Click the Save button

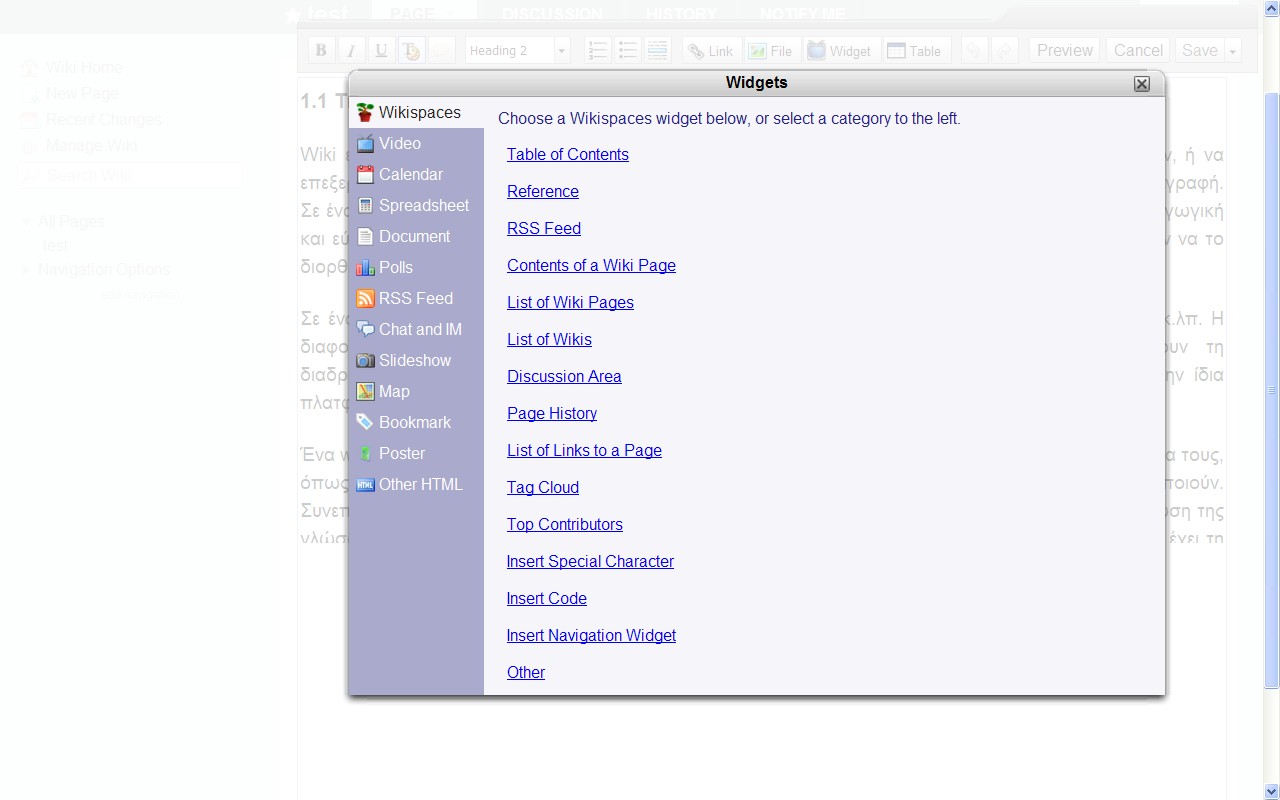coord(1200,50)
